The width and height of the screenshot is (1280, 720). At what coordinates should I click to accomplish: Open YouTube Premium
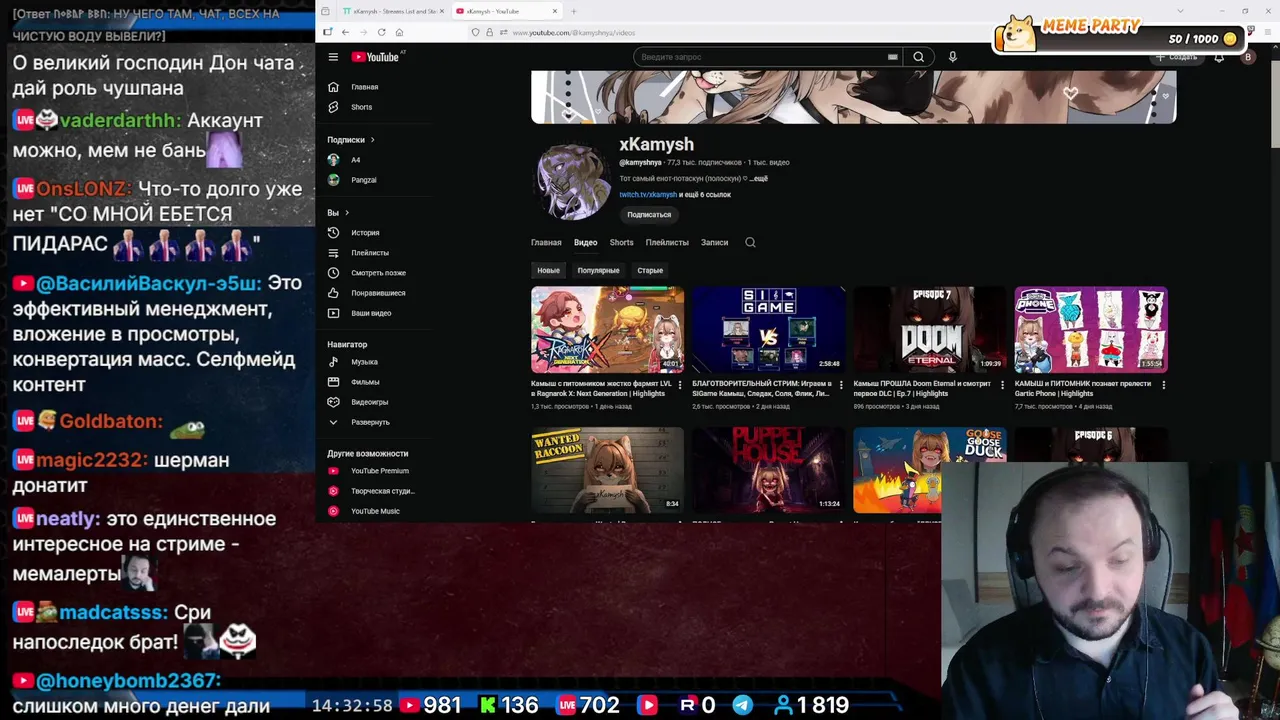coord(379,471)
